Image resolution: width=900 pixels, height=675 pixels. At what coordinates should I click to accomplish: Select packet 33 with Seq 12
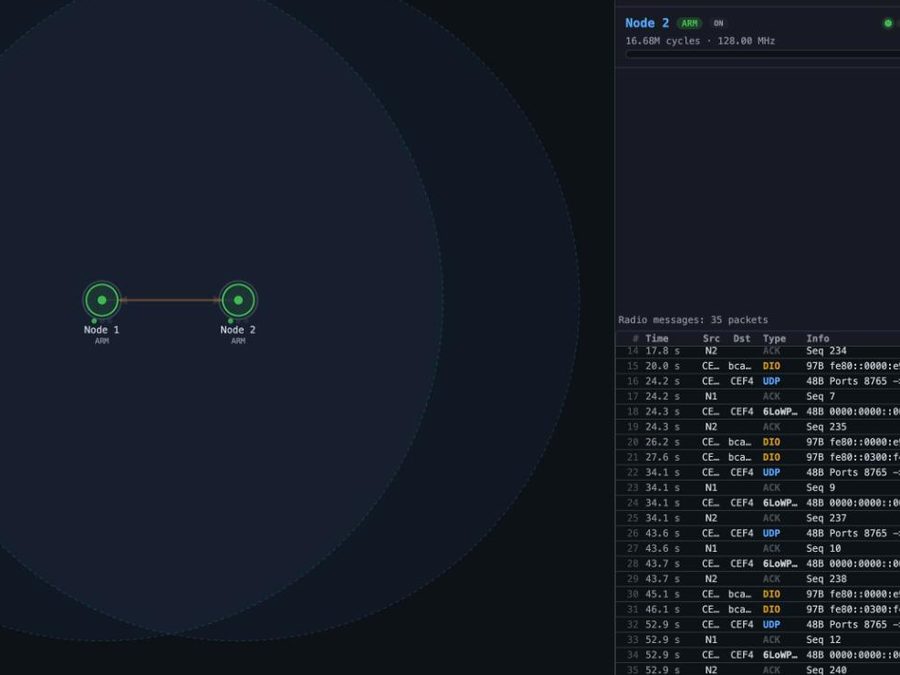point(758,639)
